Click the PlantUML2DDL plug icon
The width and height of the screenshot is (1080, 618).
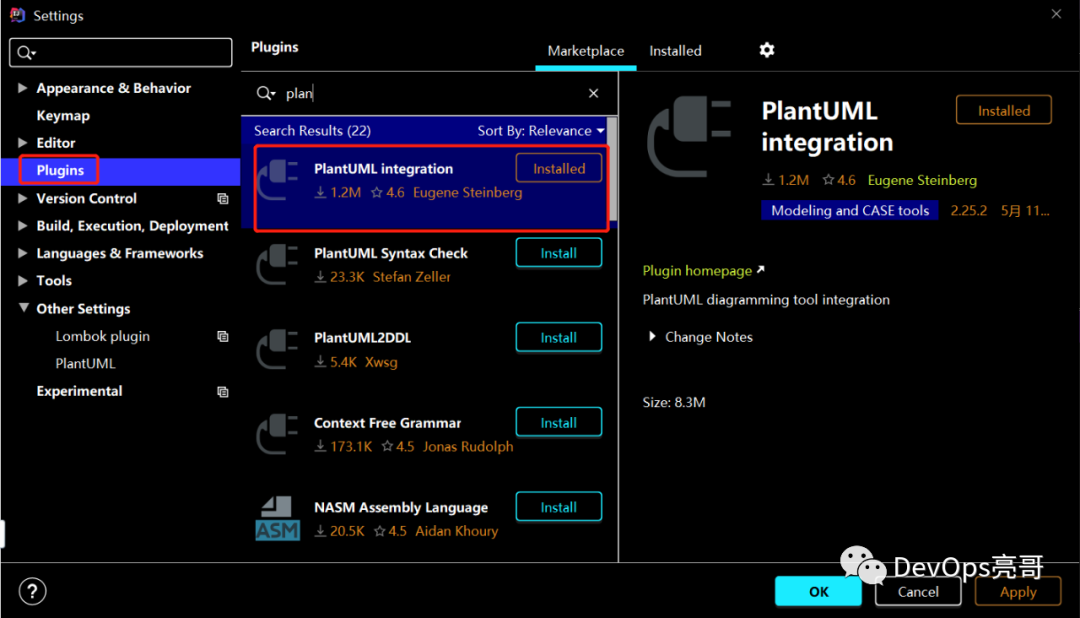click(x=278, y=349)
